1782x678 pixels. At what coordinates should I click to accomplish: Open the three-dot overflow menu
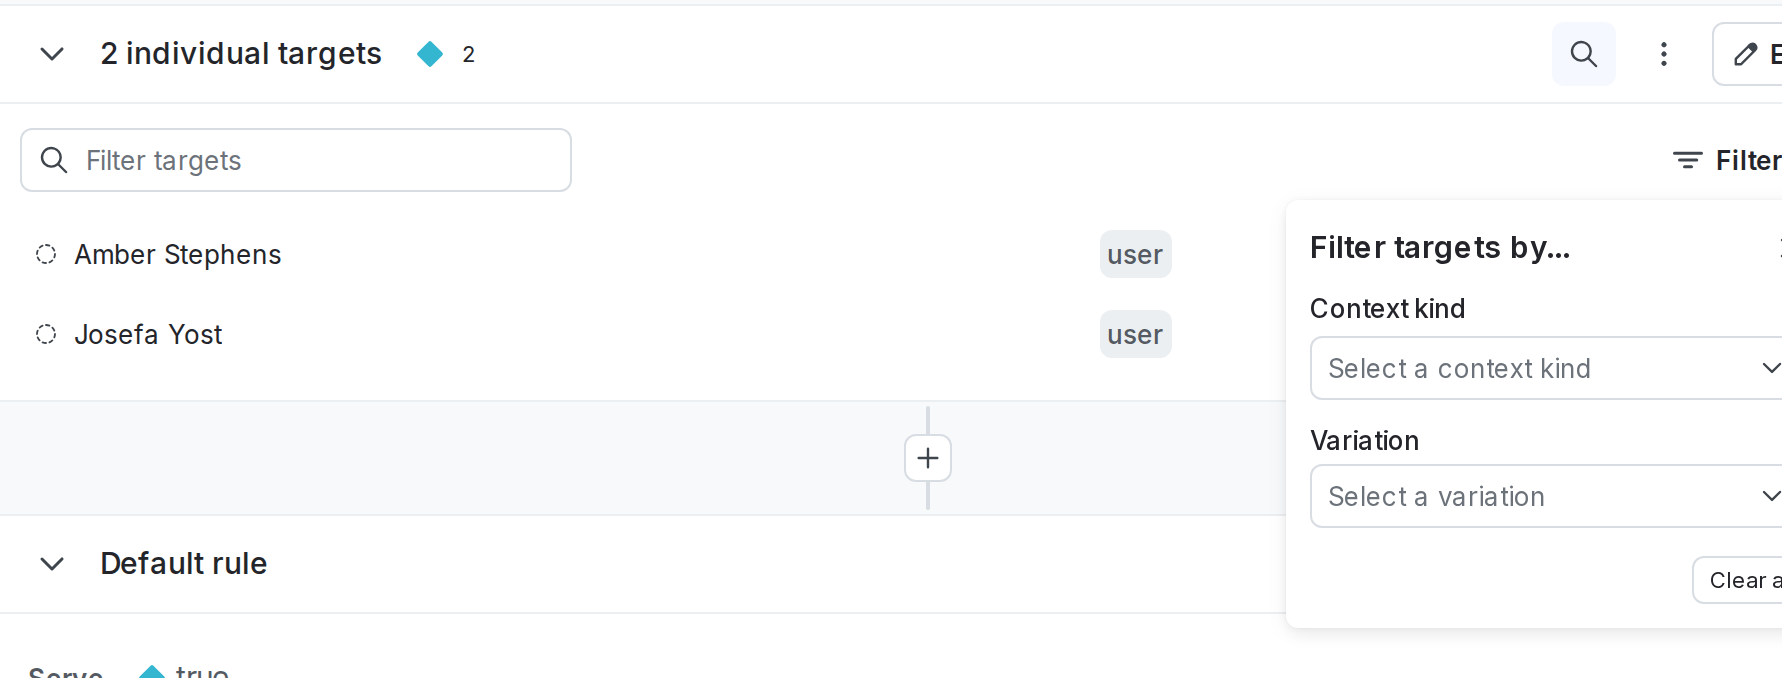pos(1662,54)
